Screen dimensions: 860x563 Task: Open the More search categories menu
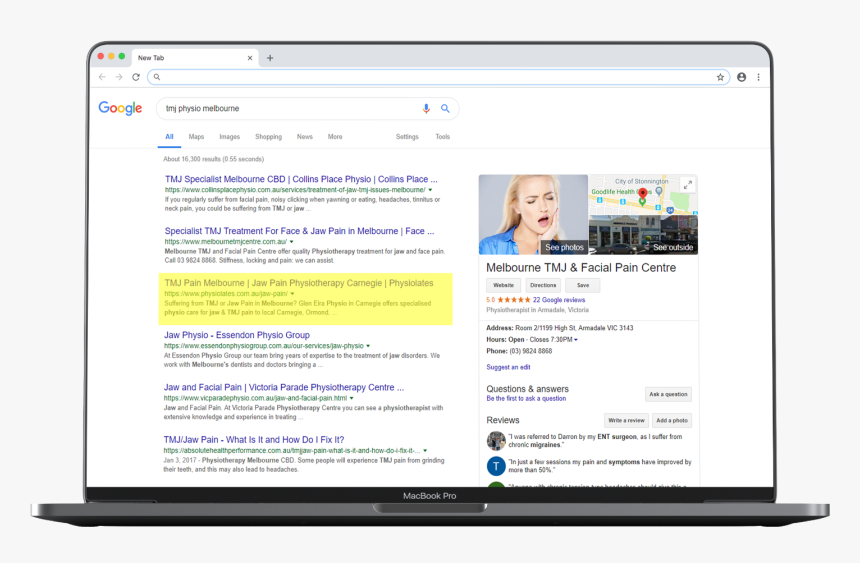pyautogui.click(x=335, y=137)
